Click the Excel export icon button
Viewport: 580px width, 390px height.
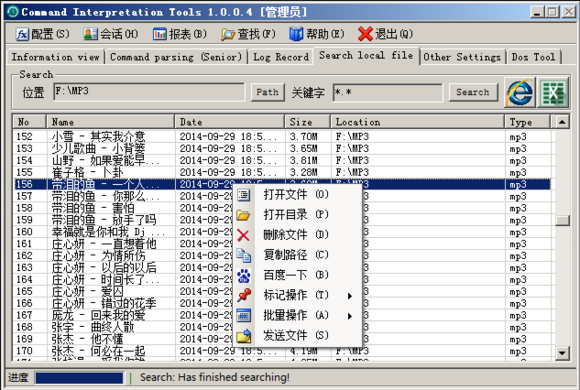(x=553, y=92)
